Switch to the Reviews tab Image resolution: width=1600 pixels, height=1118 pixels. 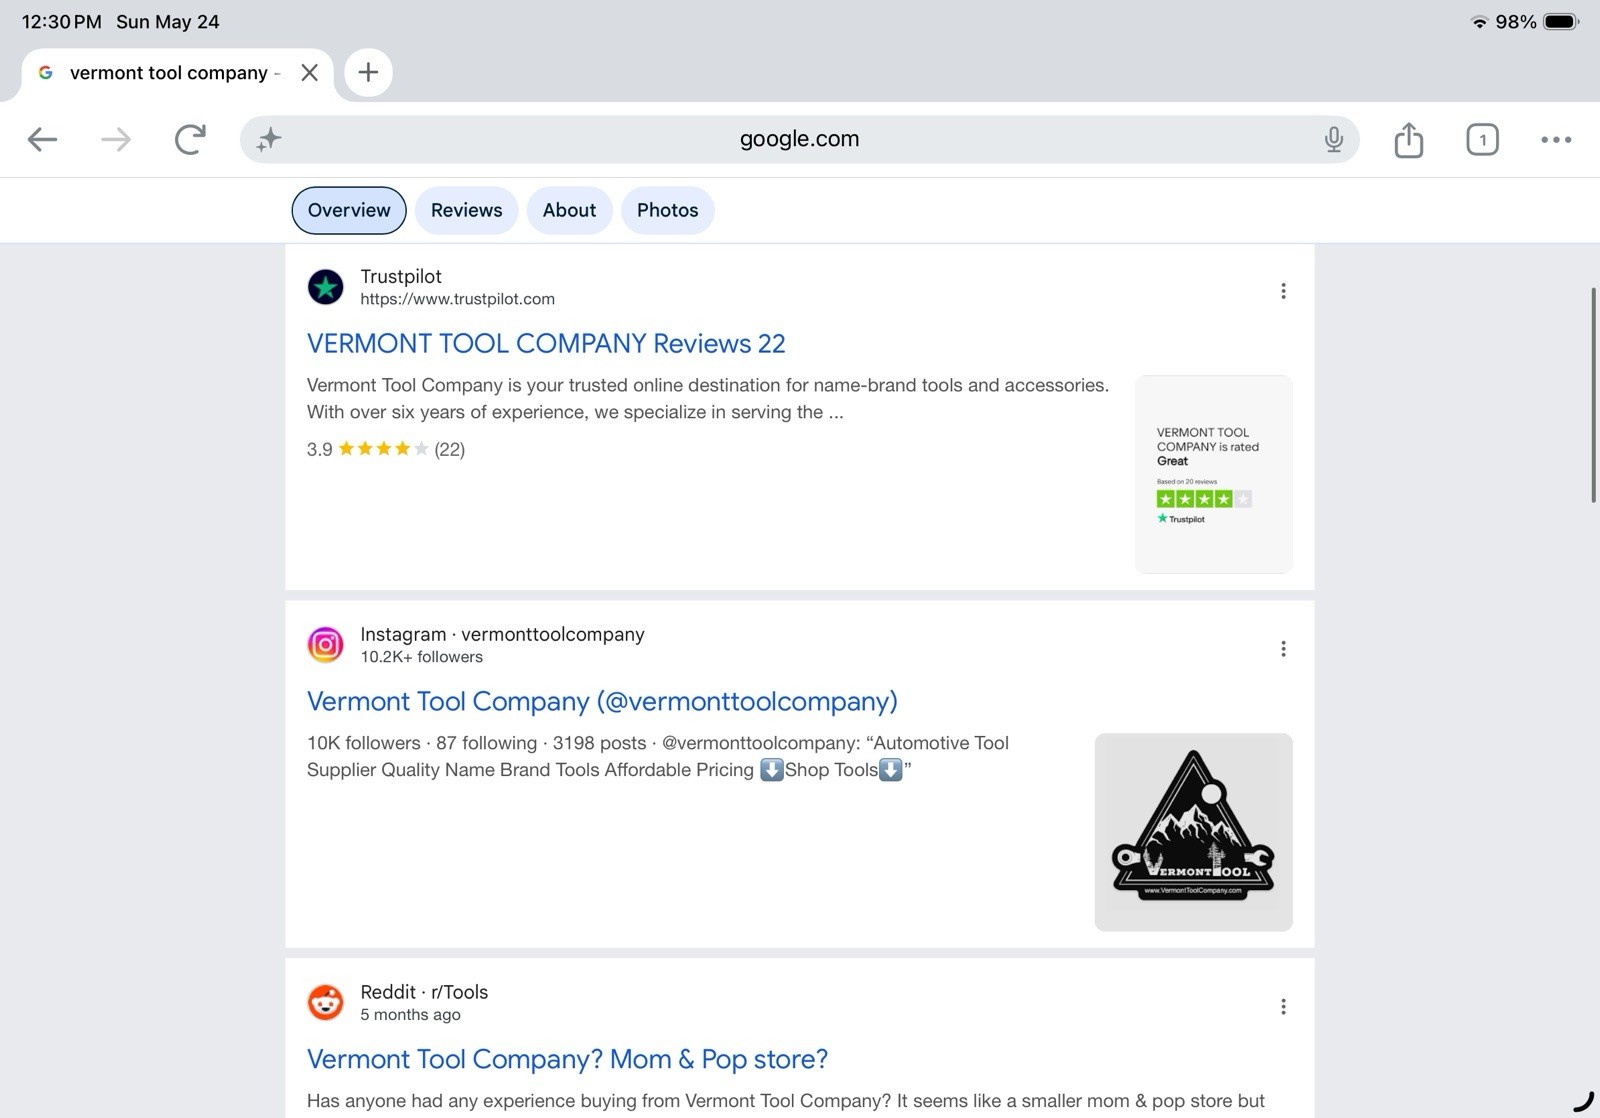click(466, 210)
